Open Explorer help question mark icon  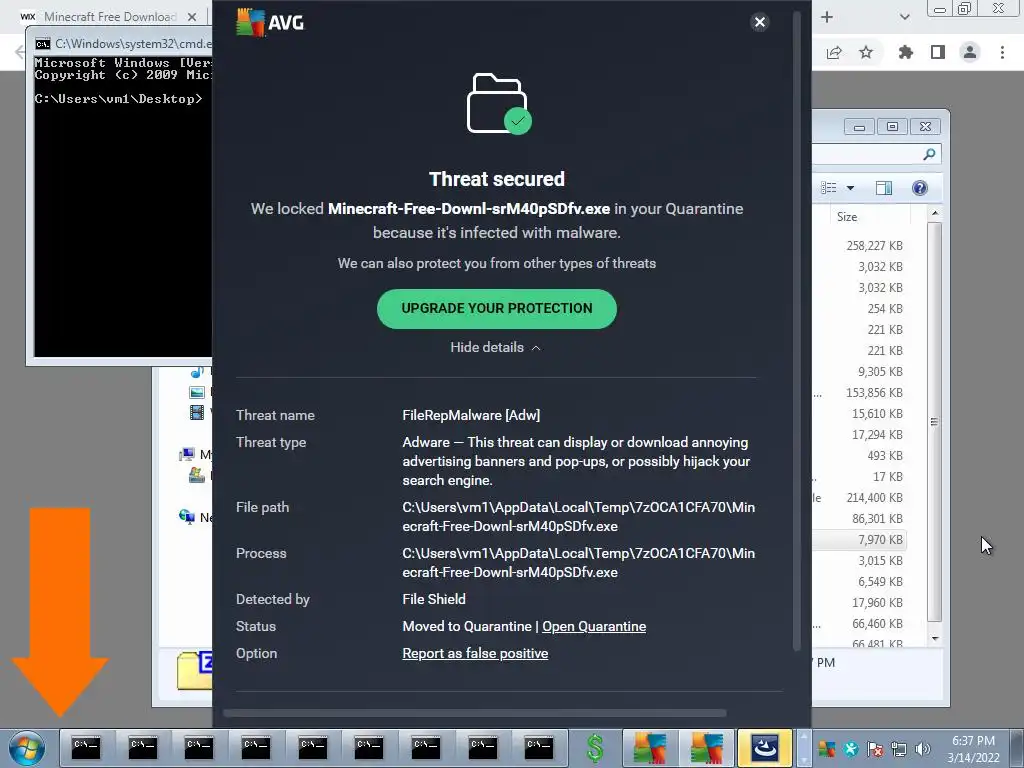pos(920,188)
